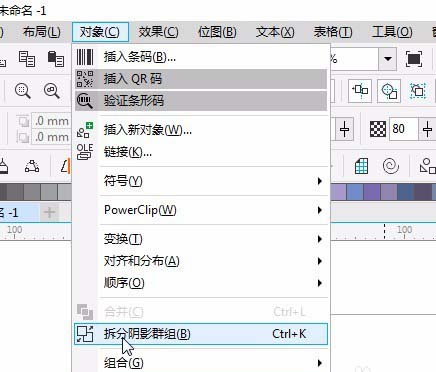
Task: Click the align objects toolbar icon
Action: click(360, 90)
